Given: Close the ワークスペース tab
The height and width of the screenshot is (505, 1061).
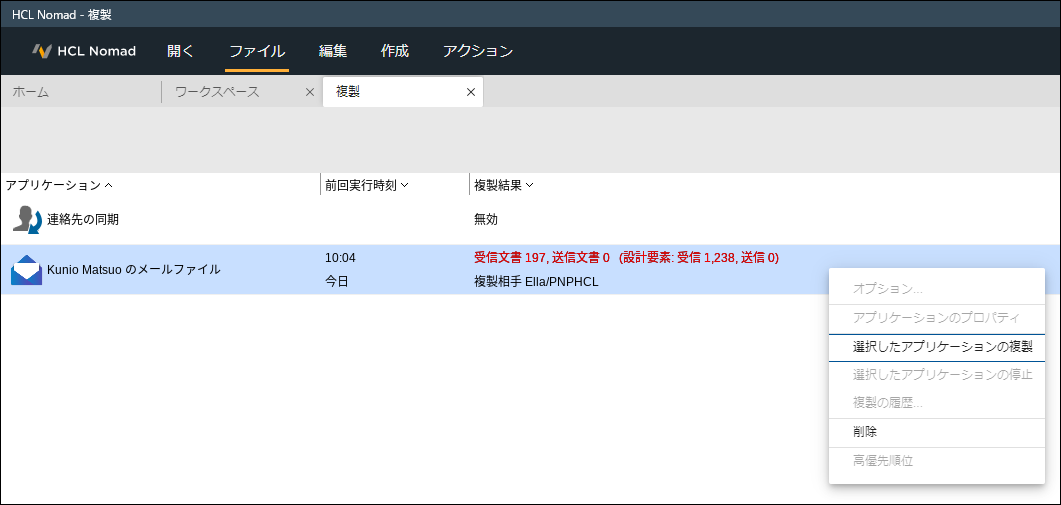Looking at the screenshot, I should 310,92.
